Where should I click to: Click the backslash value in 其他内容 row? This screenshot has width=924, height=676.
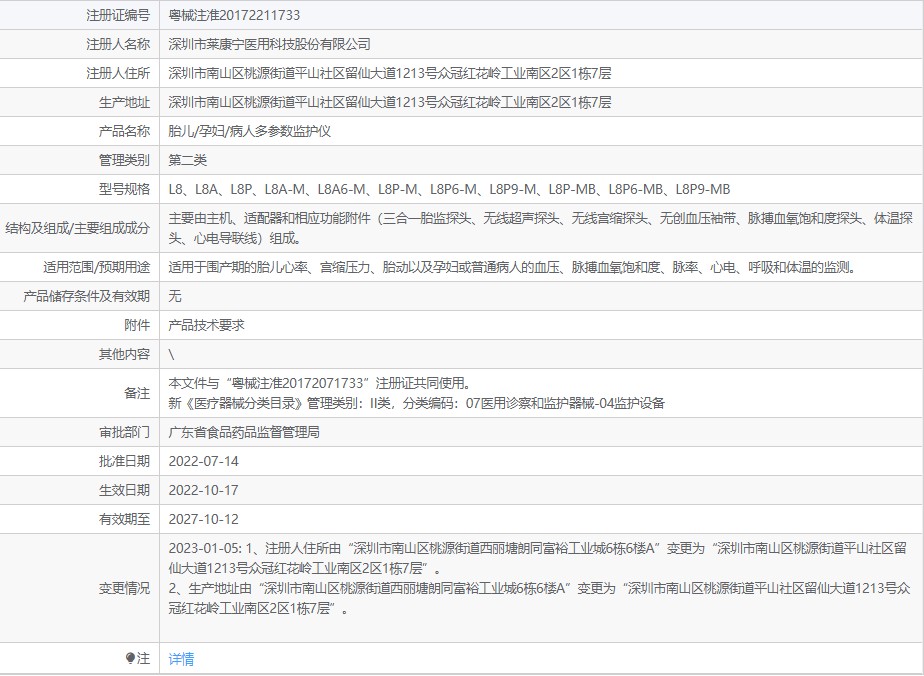(171, 354)
